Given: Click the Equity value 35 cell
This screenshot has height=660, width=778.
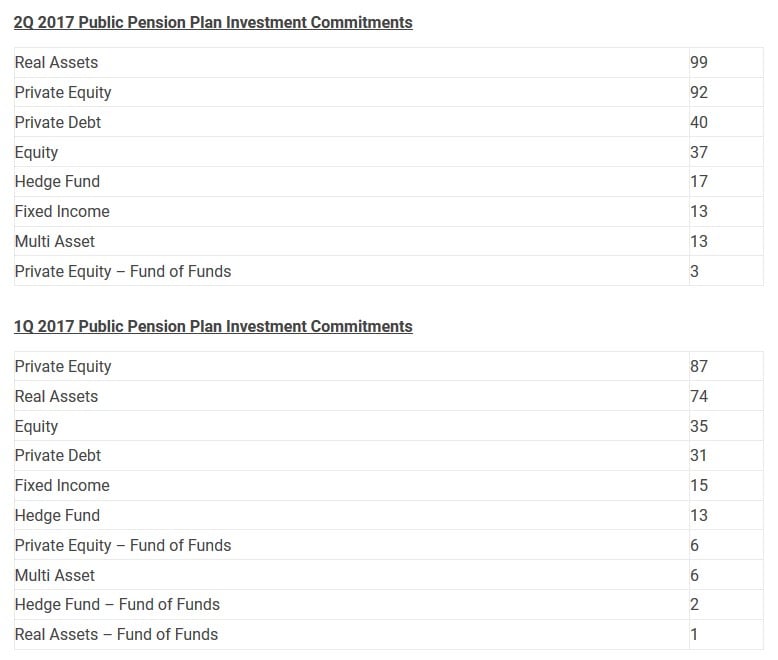Looking at the screenshot, I should pos(699,426).
